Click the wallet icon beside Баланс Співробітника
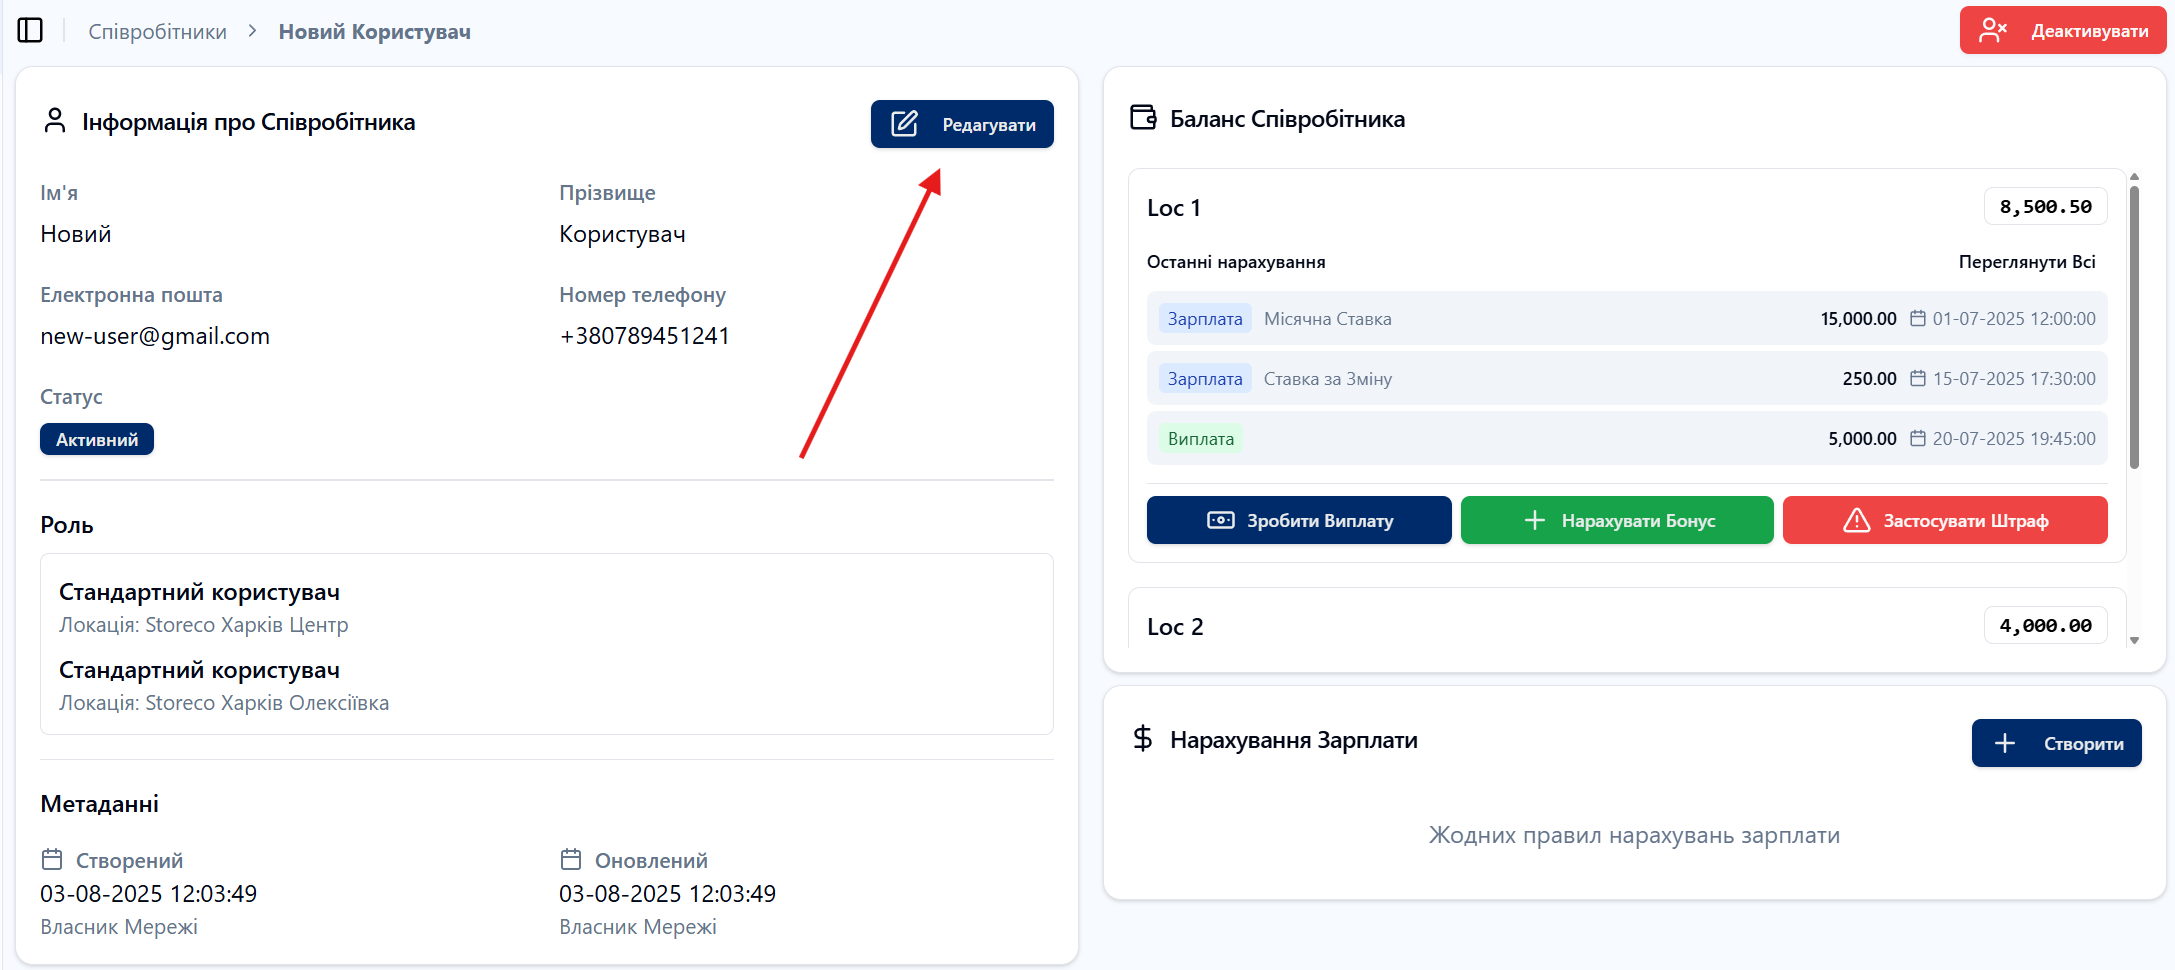Image resolution: width=2175 pixels, height=970 pixels. 1142,118
